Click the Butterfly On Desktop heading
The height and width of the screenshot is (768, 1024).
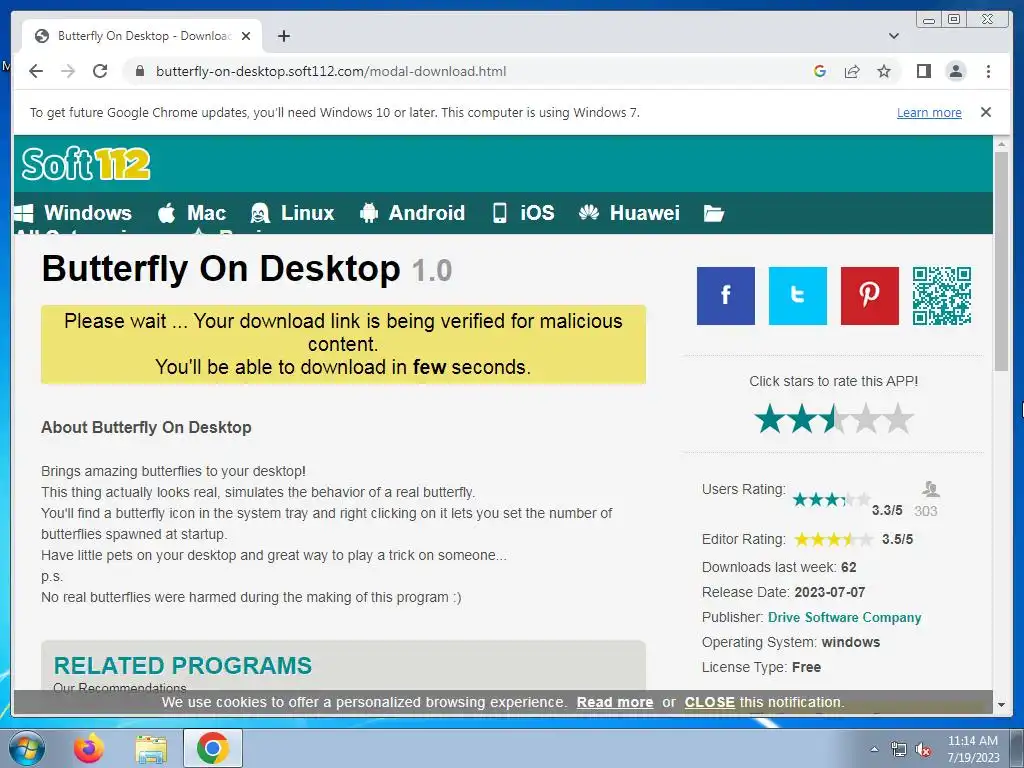point(221,268)
